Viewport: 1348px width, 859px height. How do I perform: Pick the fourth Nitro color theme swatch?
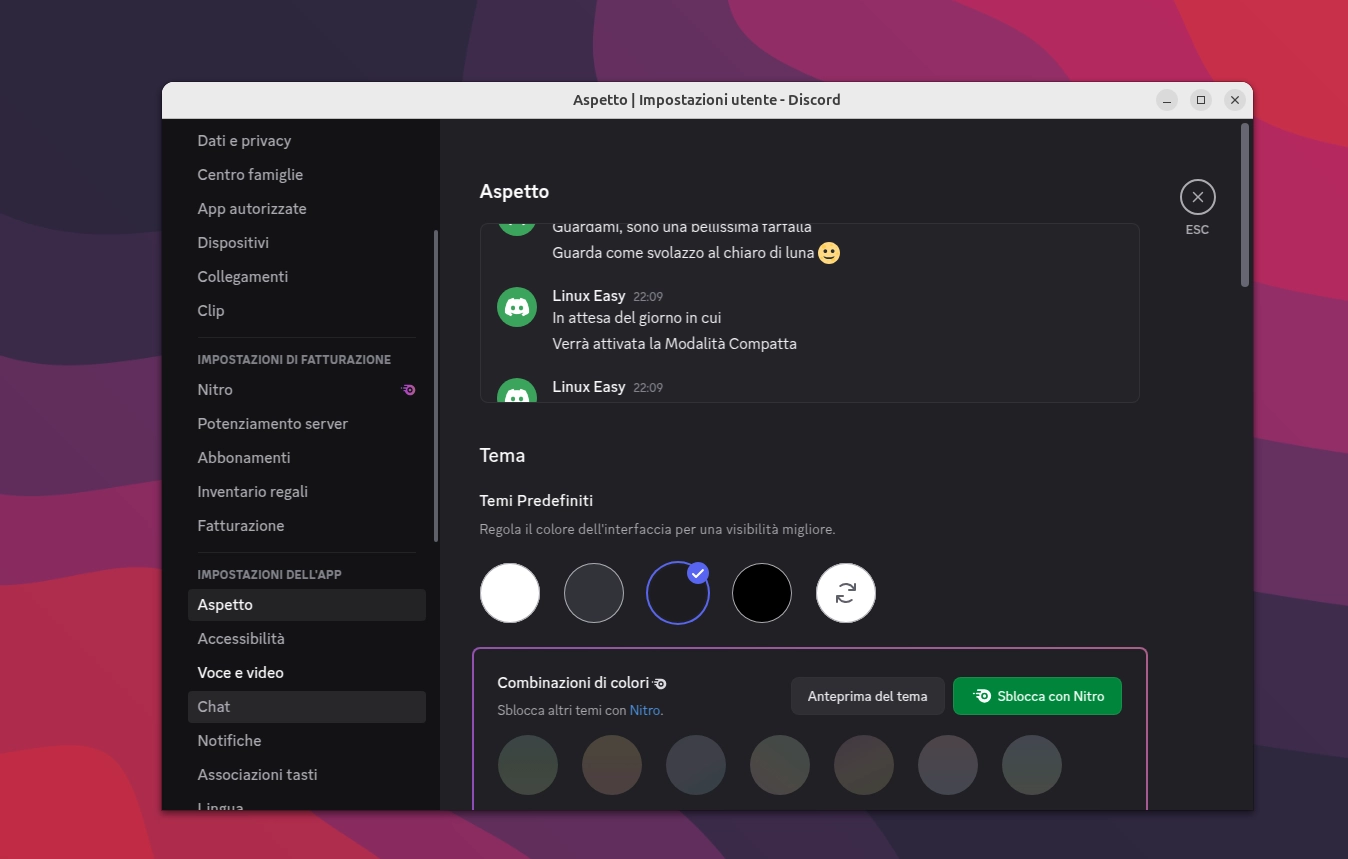[x=780, y=765]
